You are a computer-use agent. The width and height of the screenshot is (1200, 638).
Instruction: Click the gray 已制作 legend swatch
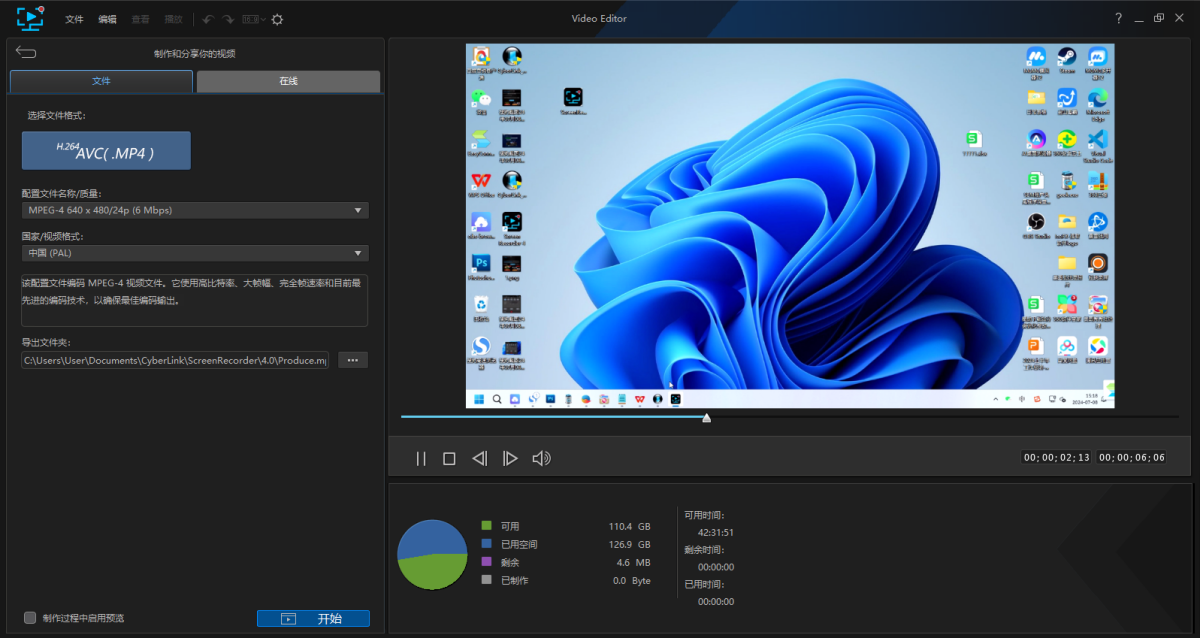[486, 580]
